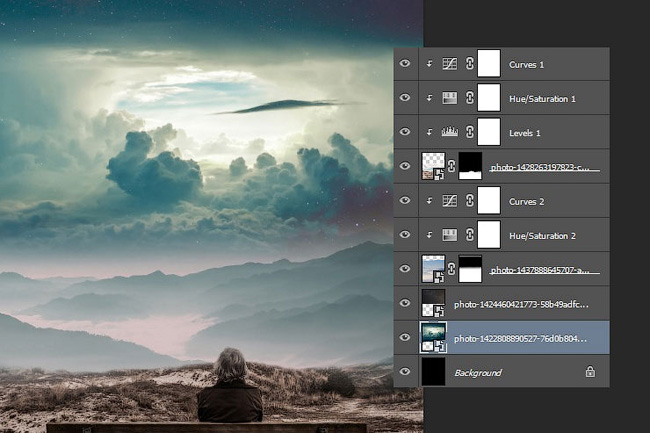This screenshot has width=650, height=433.
Task: Click the Curves 2 mask link icon
Action: [469, 201]
